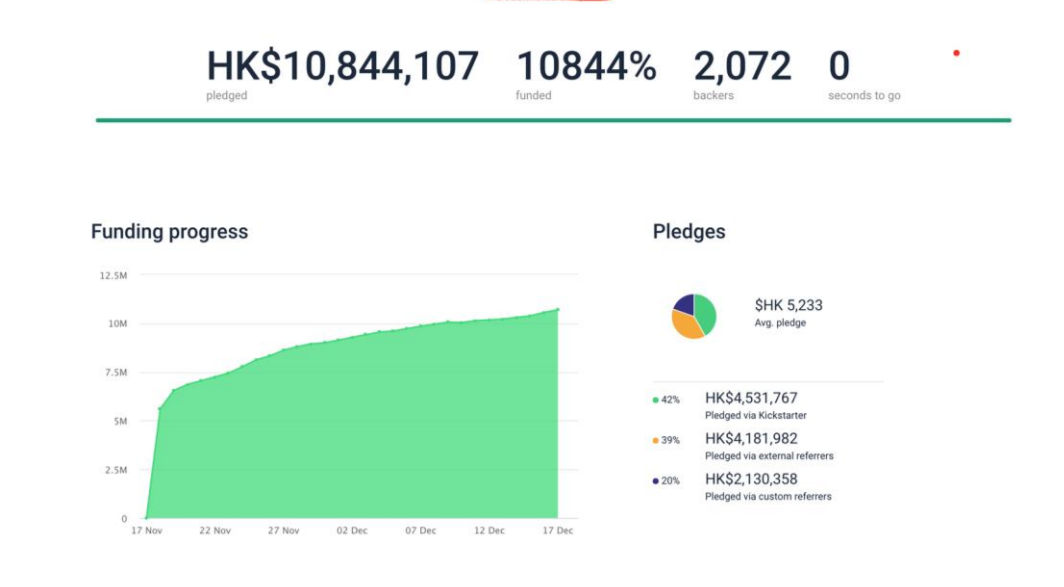The width and height of the screenshot is (1064, 587).
Task: Click the HK$4,531,767 pledged via Kickstarter entry
Action: (751, 398)
